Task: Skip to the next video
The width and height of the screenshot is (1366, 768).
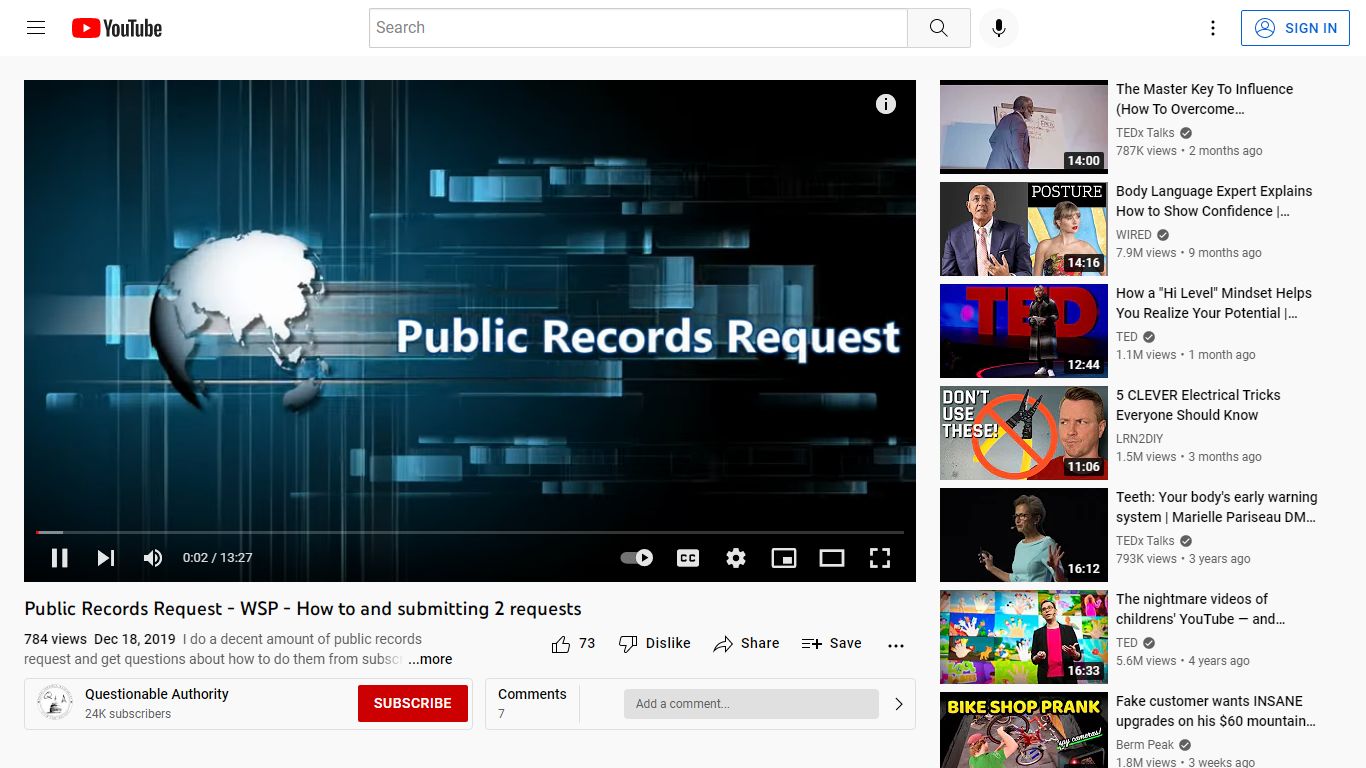Action: [x=106, y=558]
